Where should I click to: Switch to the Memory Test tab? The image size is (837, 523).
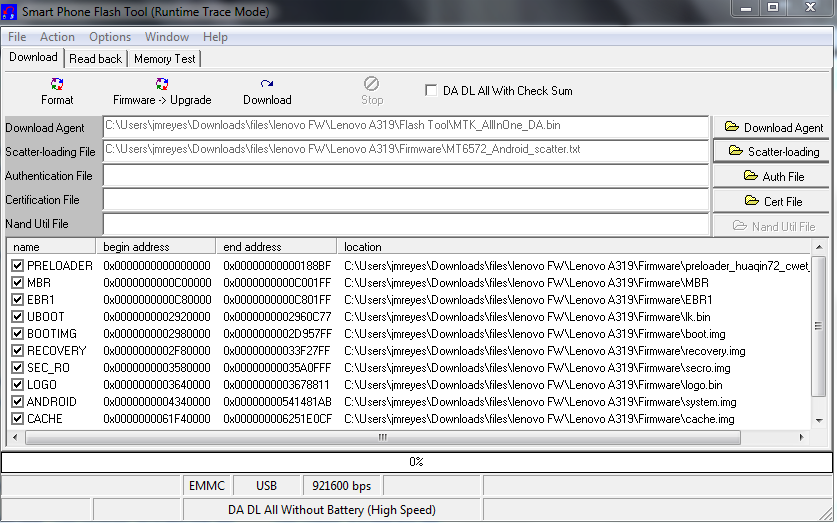(x=165, y=59)
